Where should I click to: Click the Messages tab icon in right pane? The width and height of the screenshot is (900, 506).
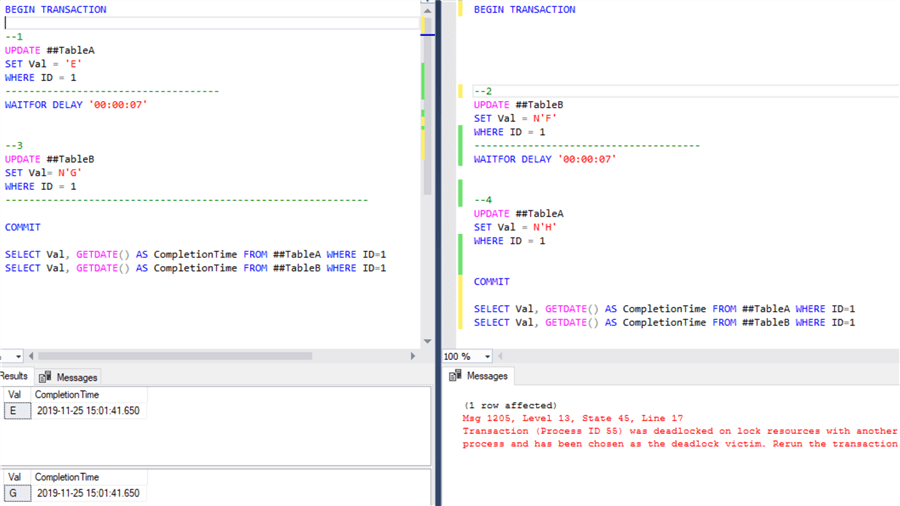tap(455, 376)
